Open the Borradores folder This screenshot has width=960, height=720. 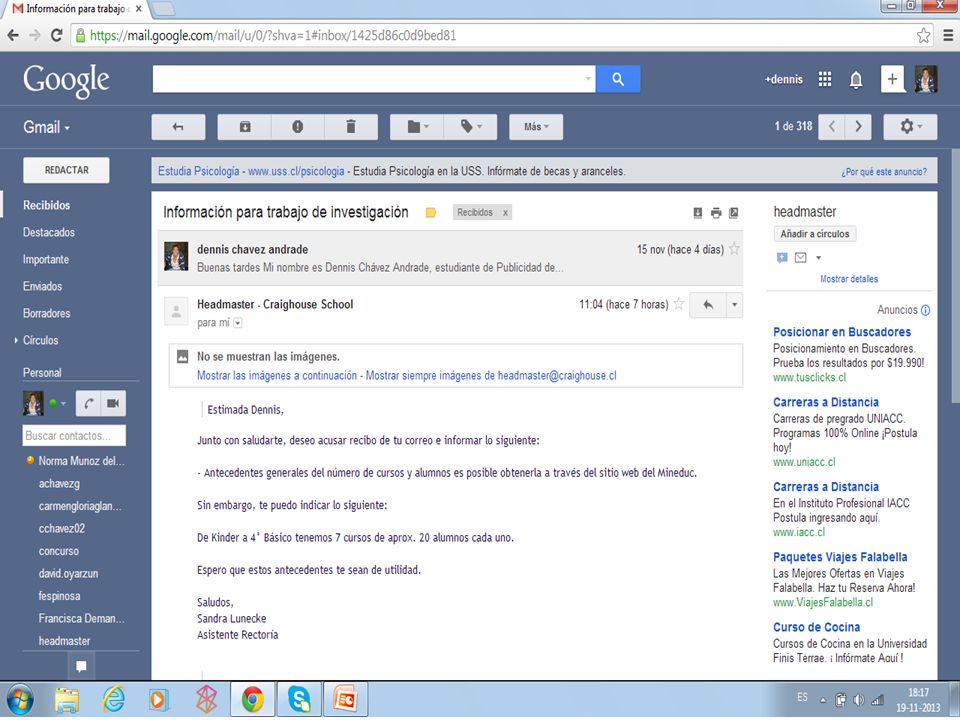pos(47,313)
